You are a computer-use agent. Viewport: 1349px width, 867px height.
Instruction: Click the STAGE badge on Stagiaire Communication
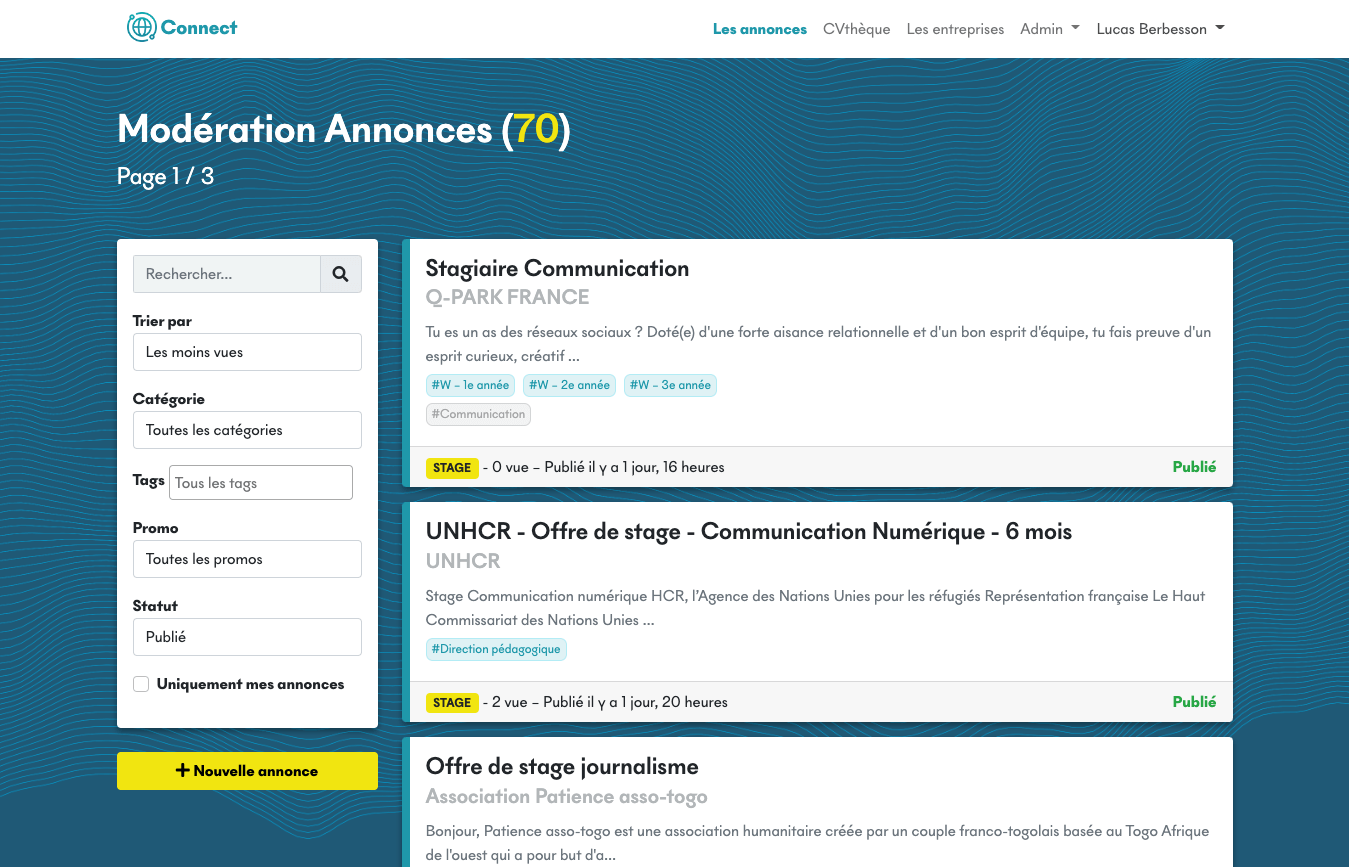[452, 468]
